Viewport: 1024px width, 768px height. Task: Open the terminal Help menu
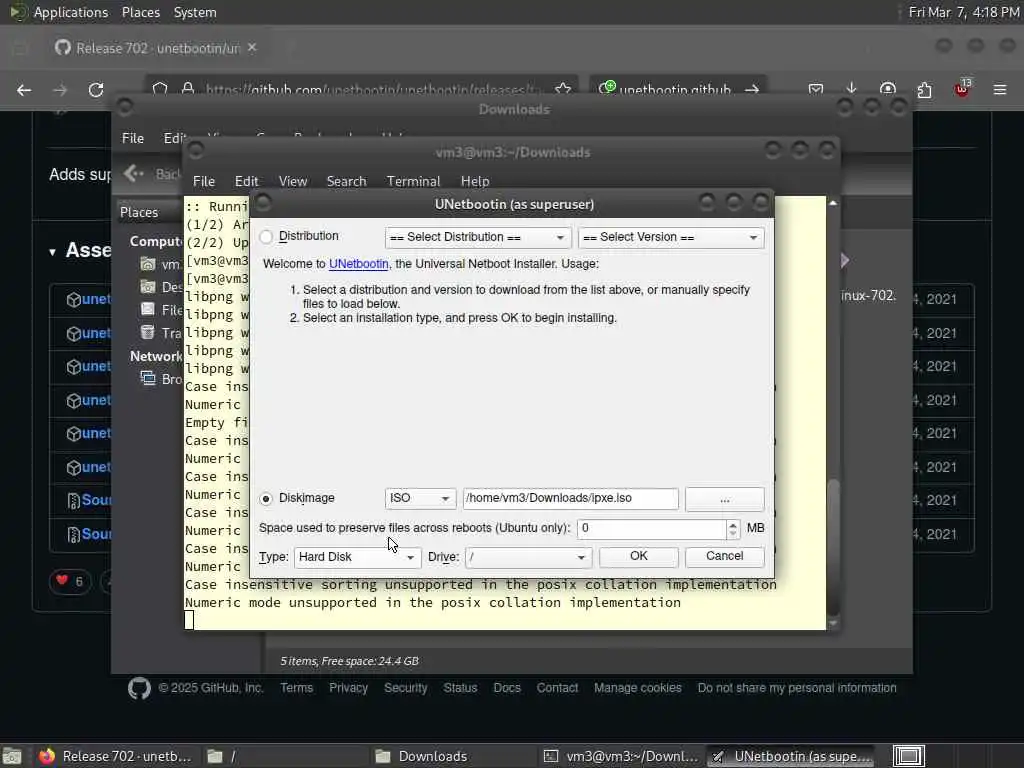coord(475,181)
